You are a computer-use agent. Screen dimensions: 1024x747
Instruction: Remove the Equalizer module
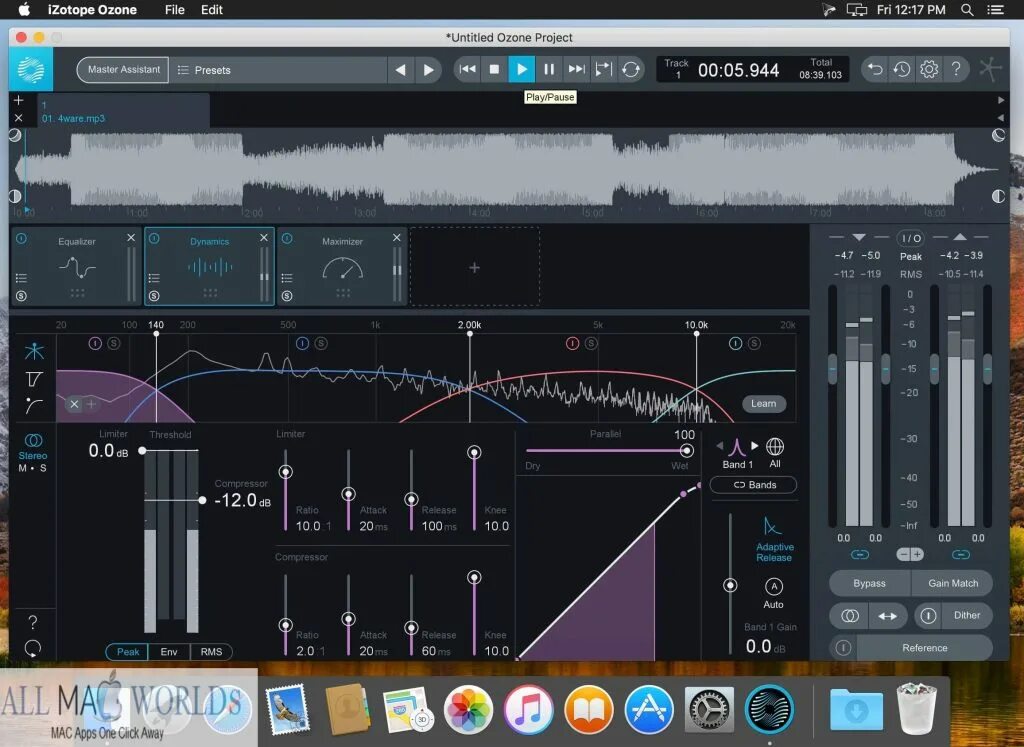(131, 238)
